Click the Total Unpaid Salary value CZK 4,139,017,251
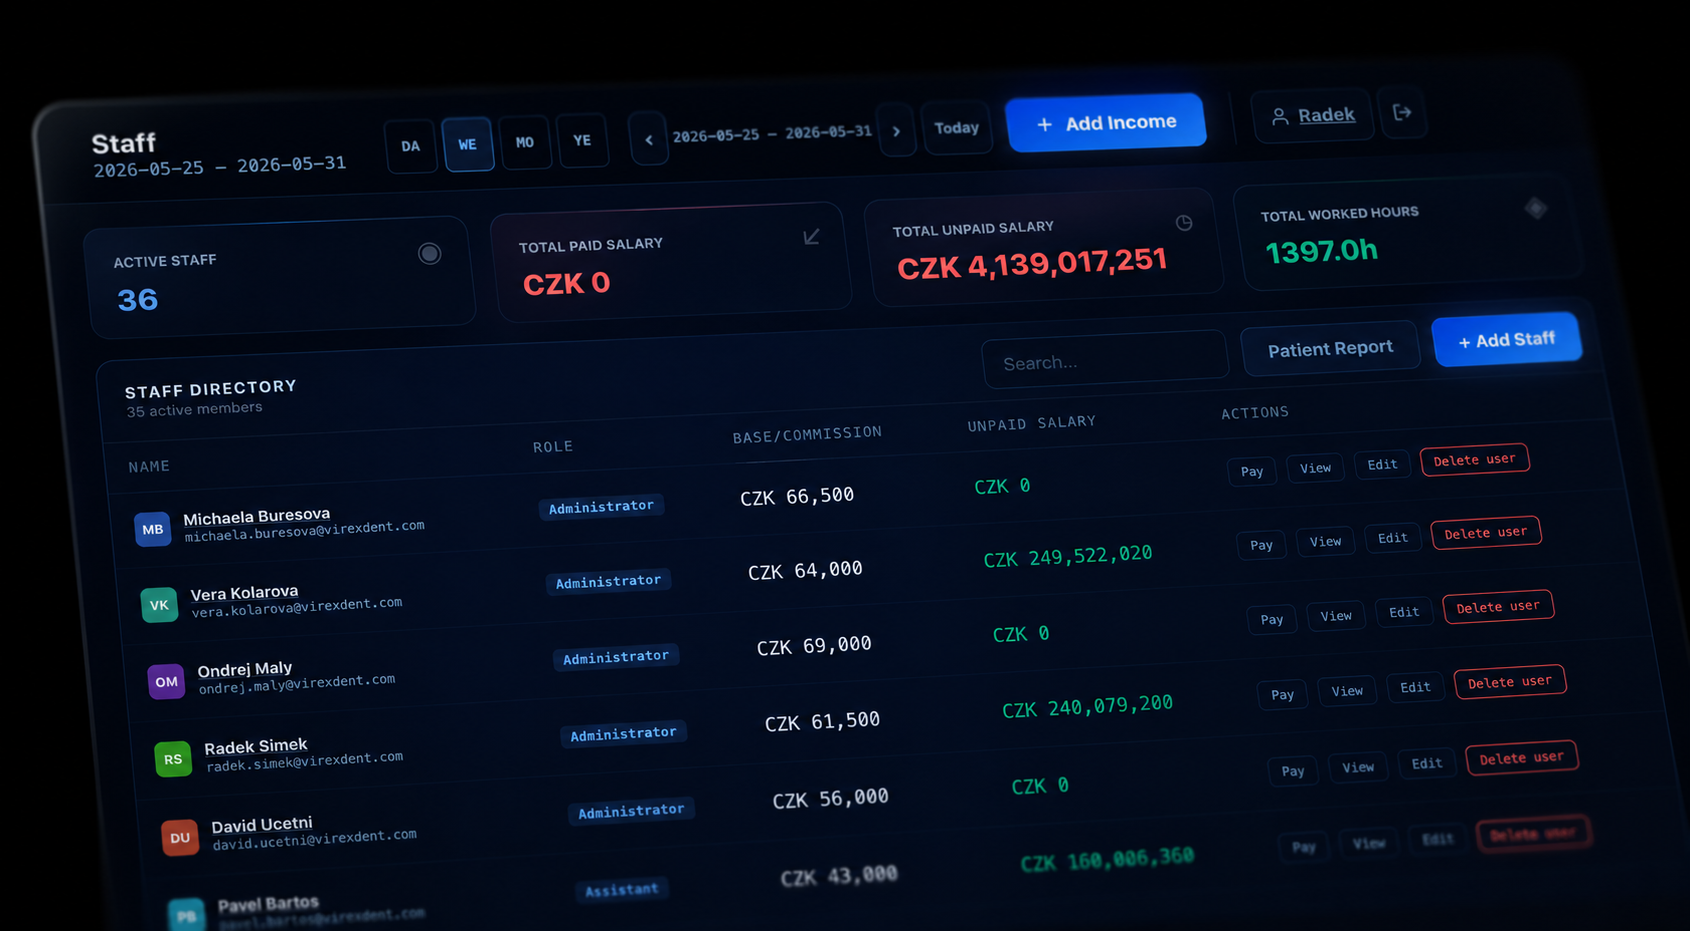 [x=1032, y=265]
